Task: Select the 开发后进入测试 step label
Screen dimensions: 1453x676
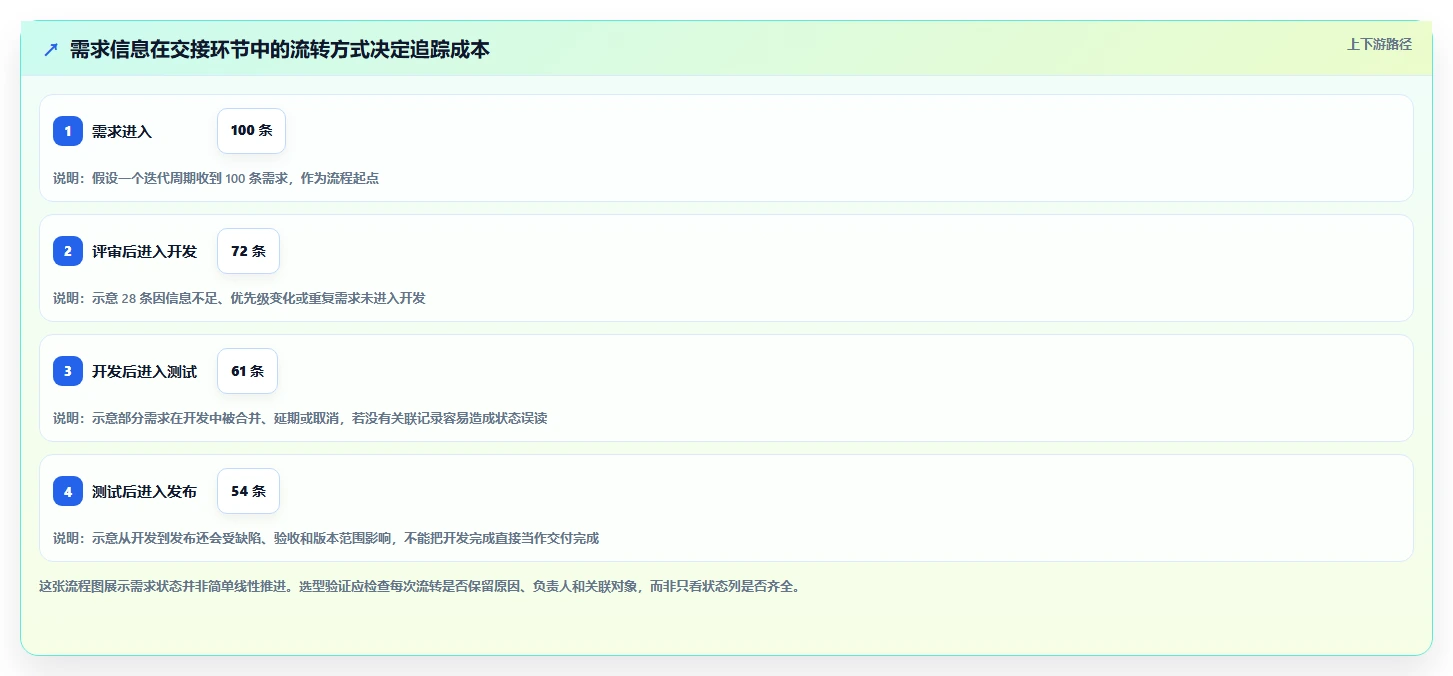Action: click(144, 371)
